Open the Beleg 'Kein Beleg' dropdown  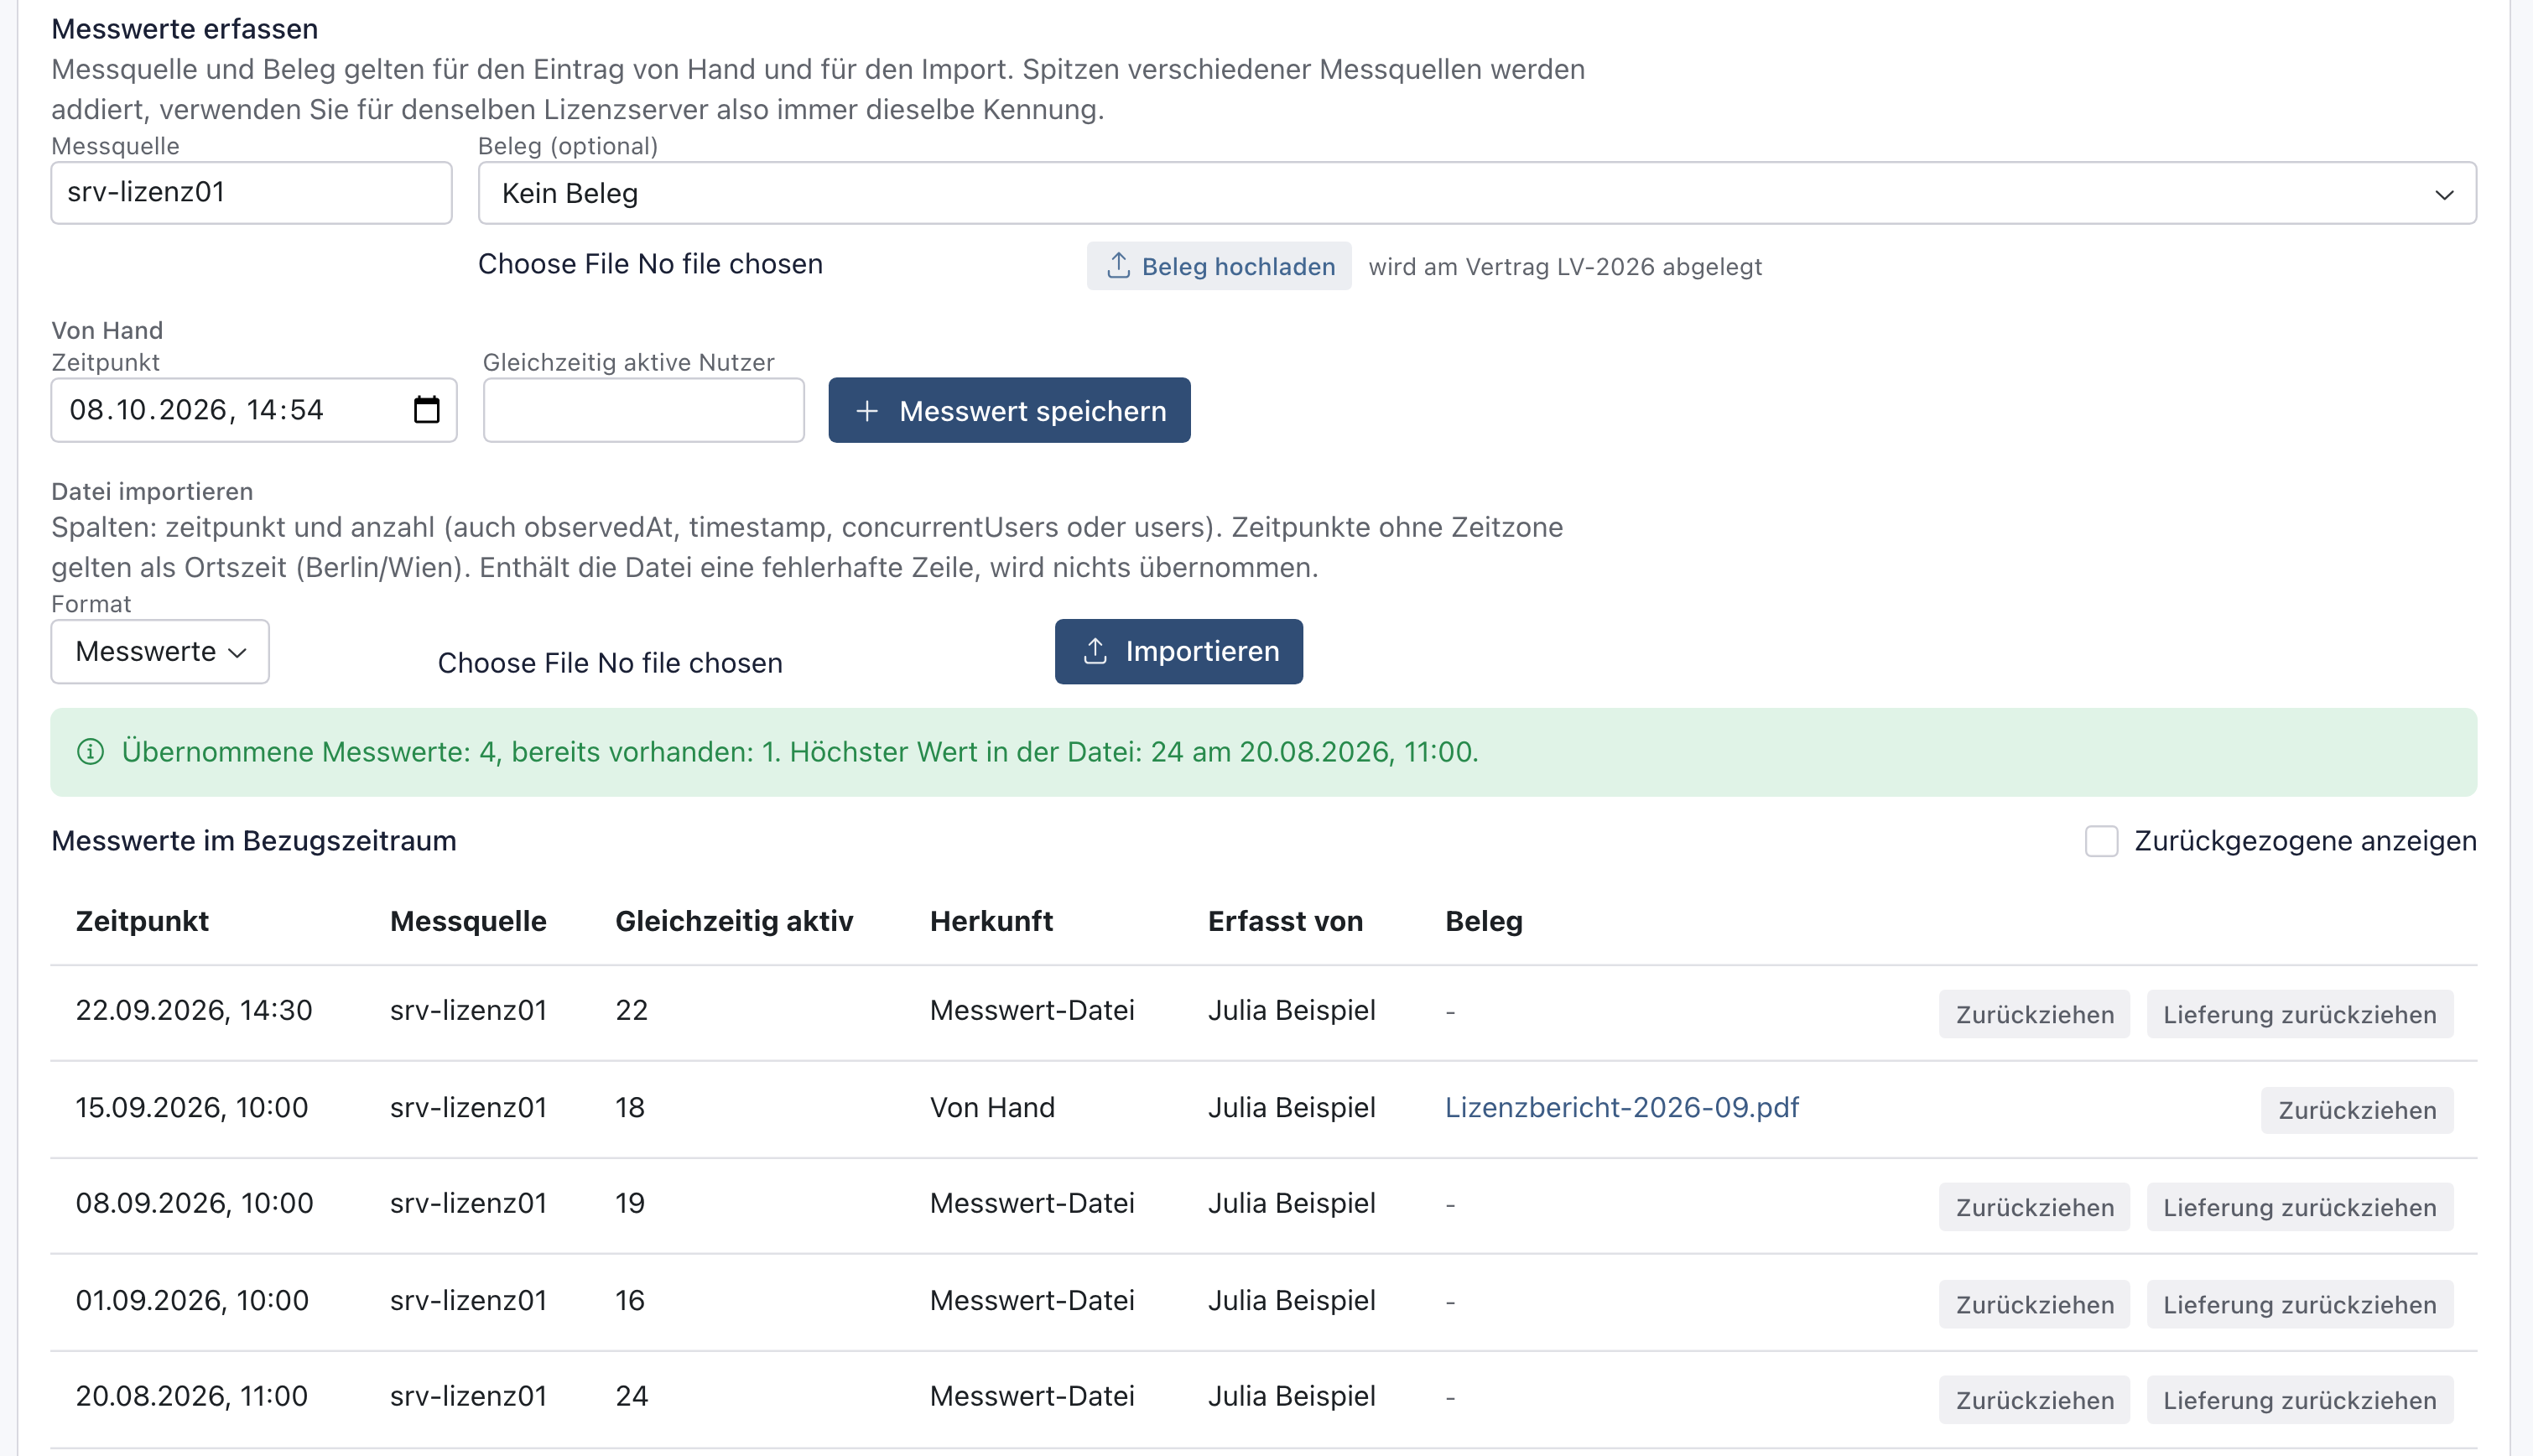pyautogui.click(x=1477, y=193)
